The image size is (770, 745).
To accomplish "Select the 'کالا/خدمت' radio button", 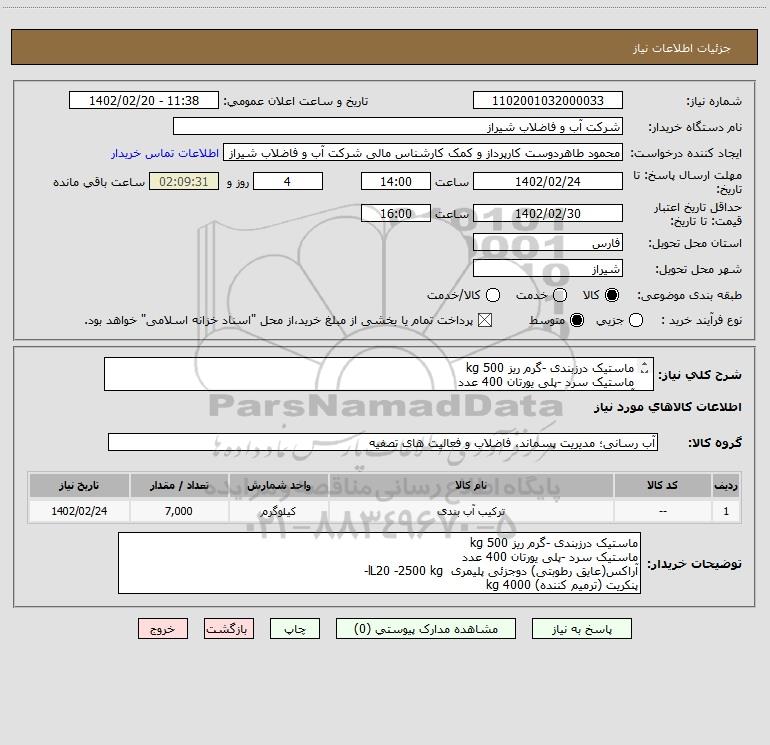I will [x=493, y=295].
